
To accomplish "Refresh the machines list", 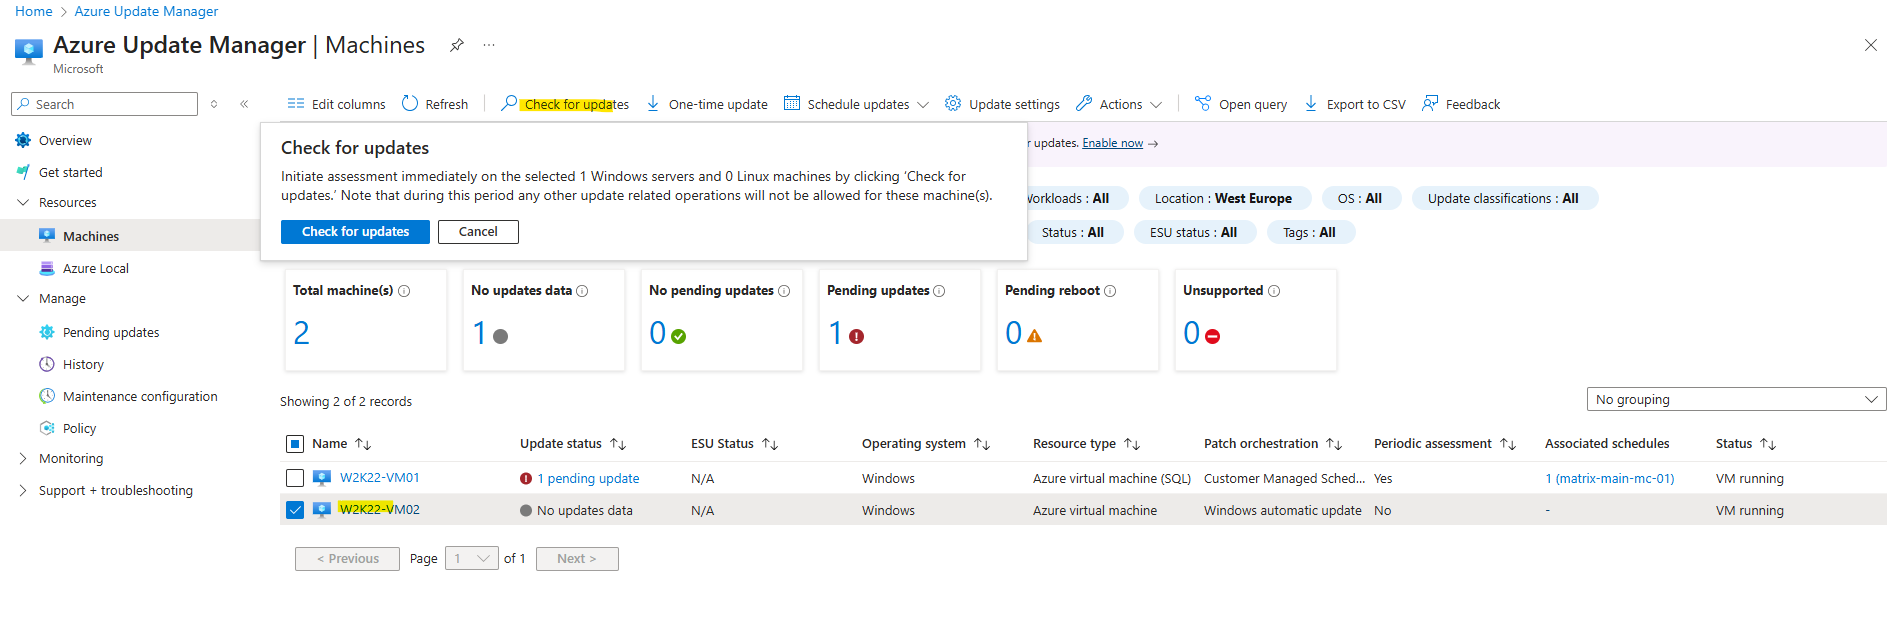I will [x=435, y=104].
